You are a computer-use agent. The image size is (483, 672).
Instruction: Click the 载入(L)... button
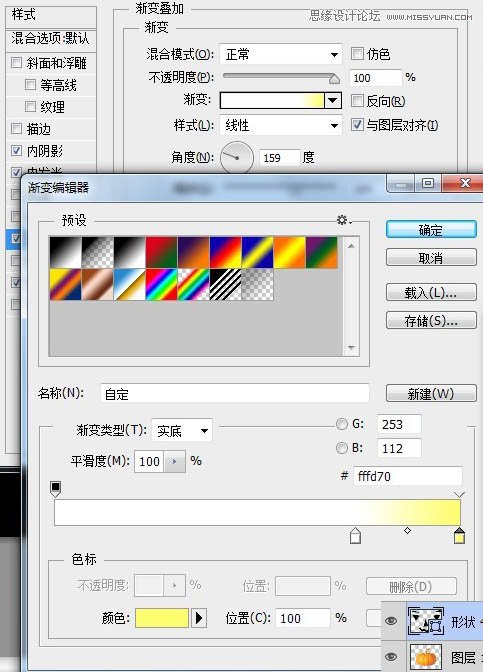pos(431,292)
